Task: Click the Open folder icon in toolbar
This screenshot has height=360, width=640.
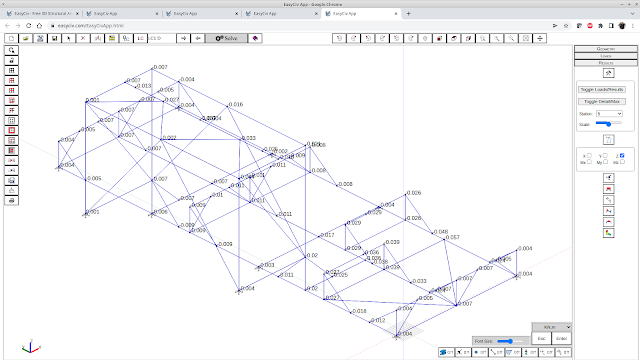Action: point(26,38)
